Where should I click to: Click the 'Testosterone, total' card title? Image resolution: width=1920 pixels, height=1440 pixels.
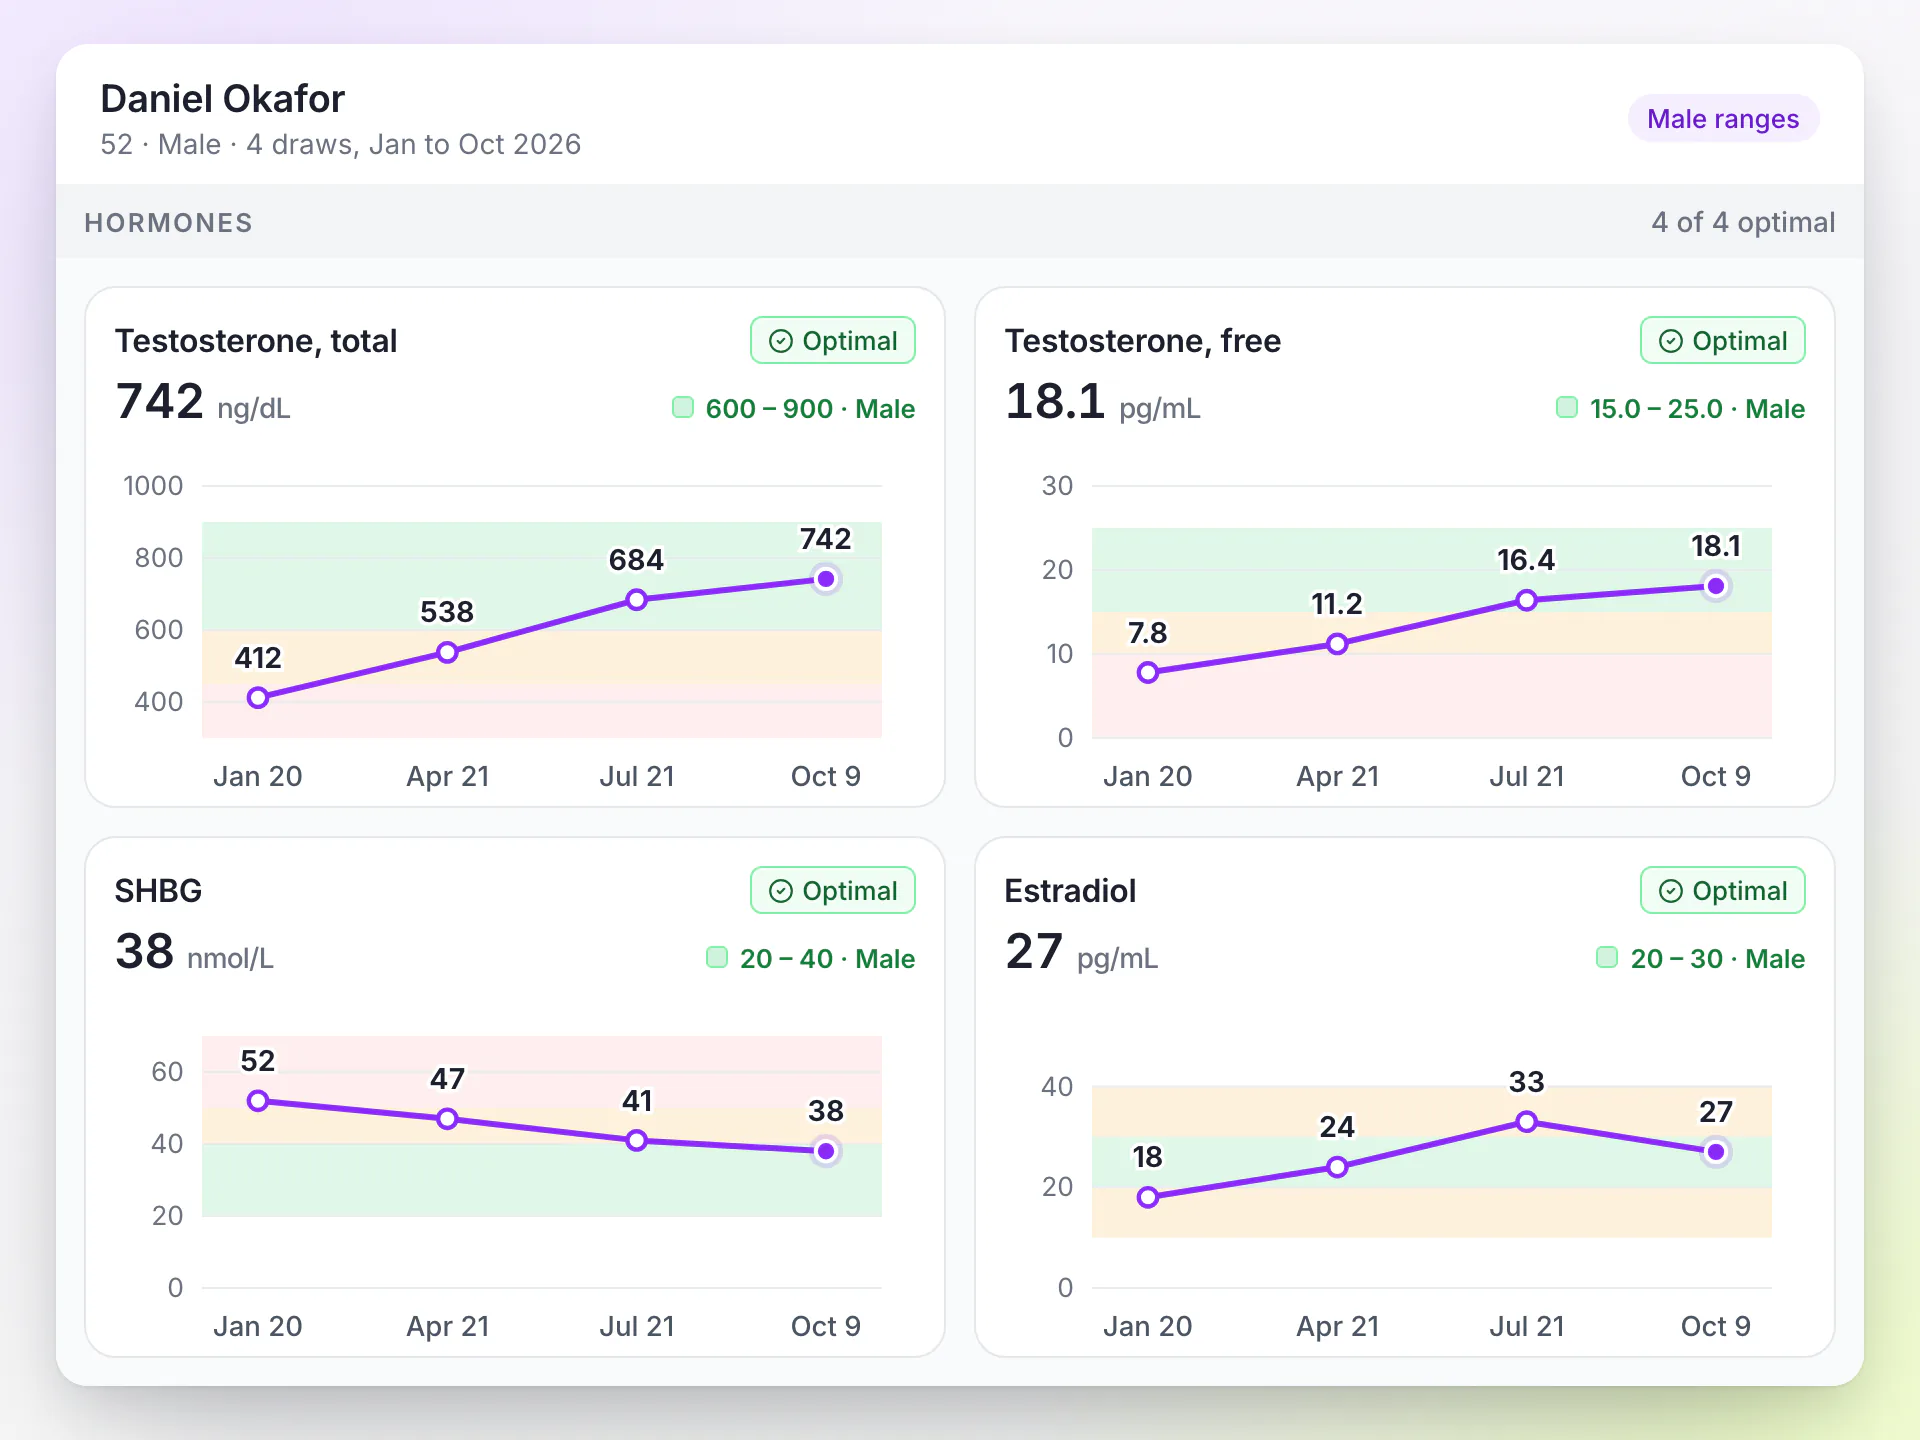click(256, 341)
